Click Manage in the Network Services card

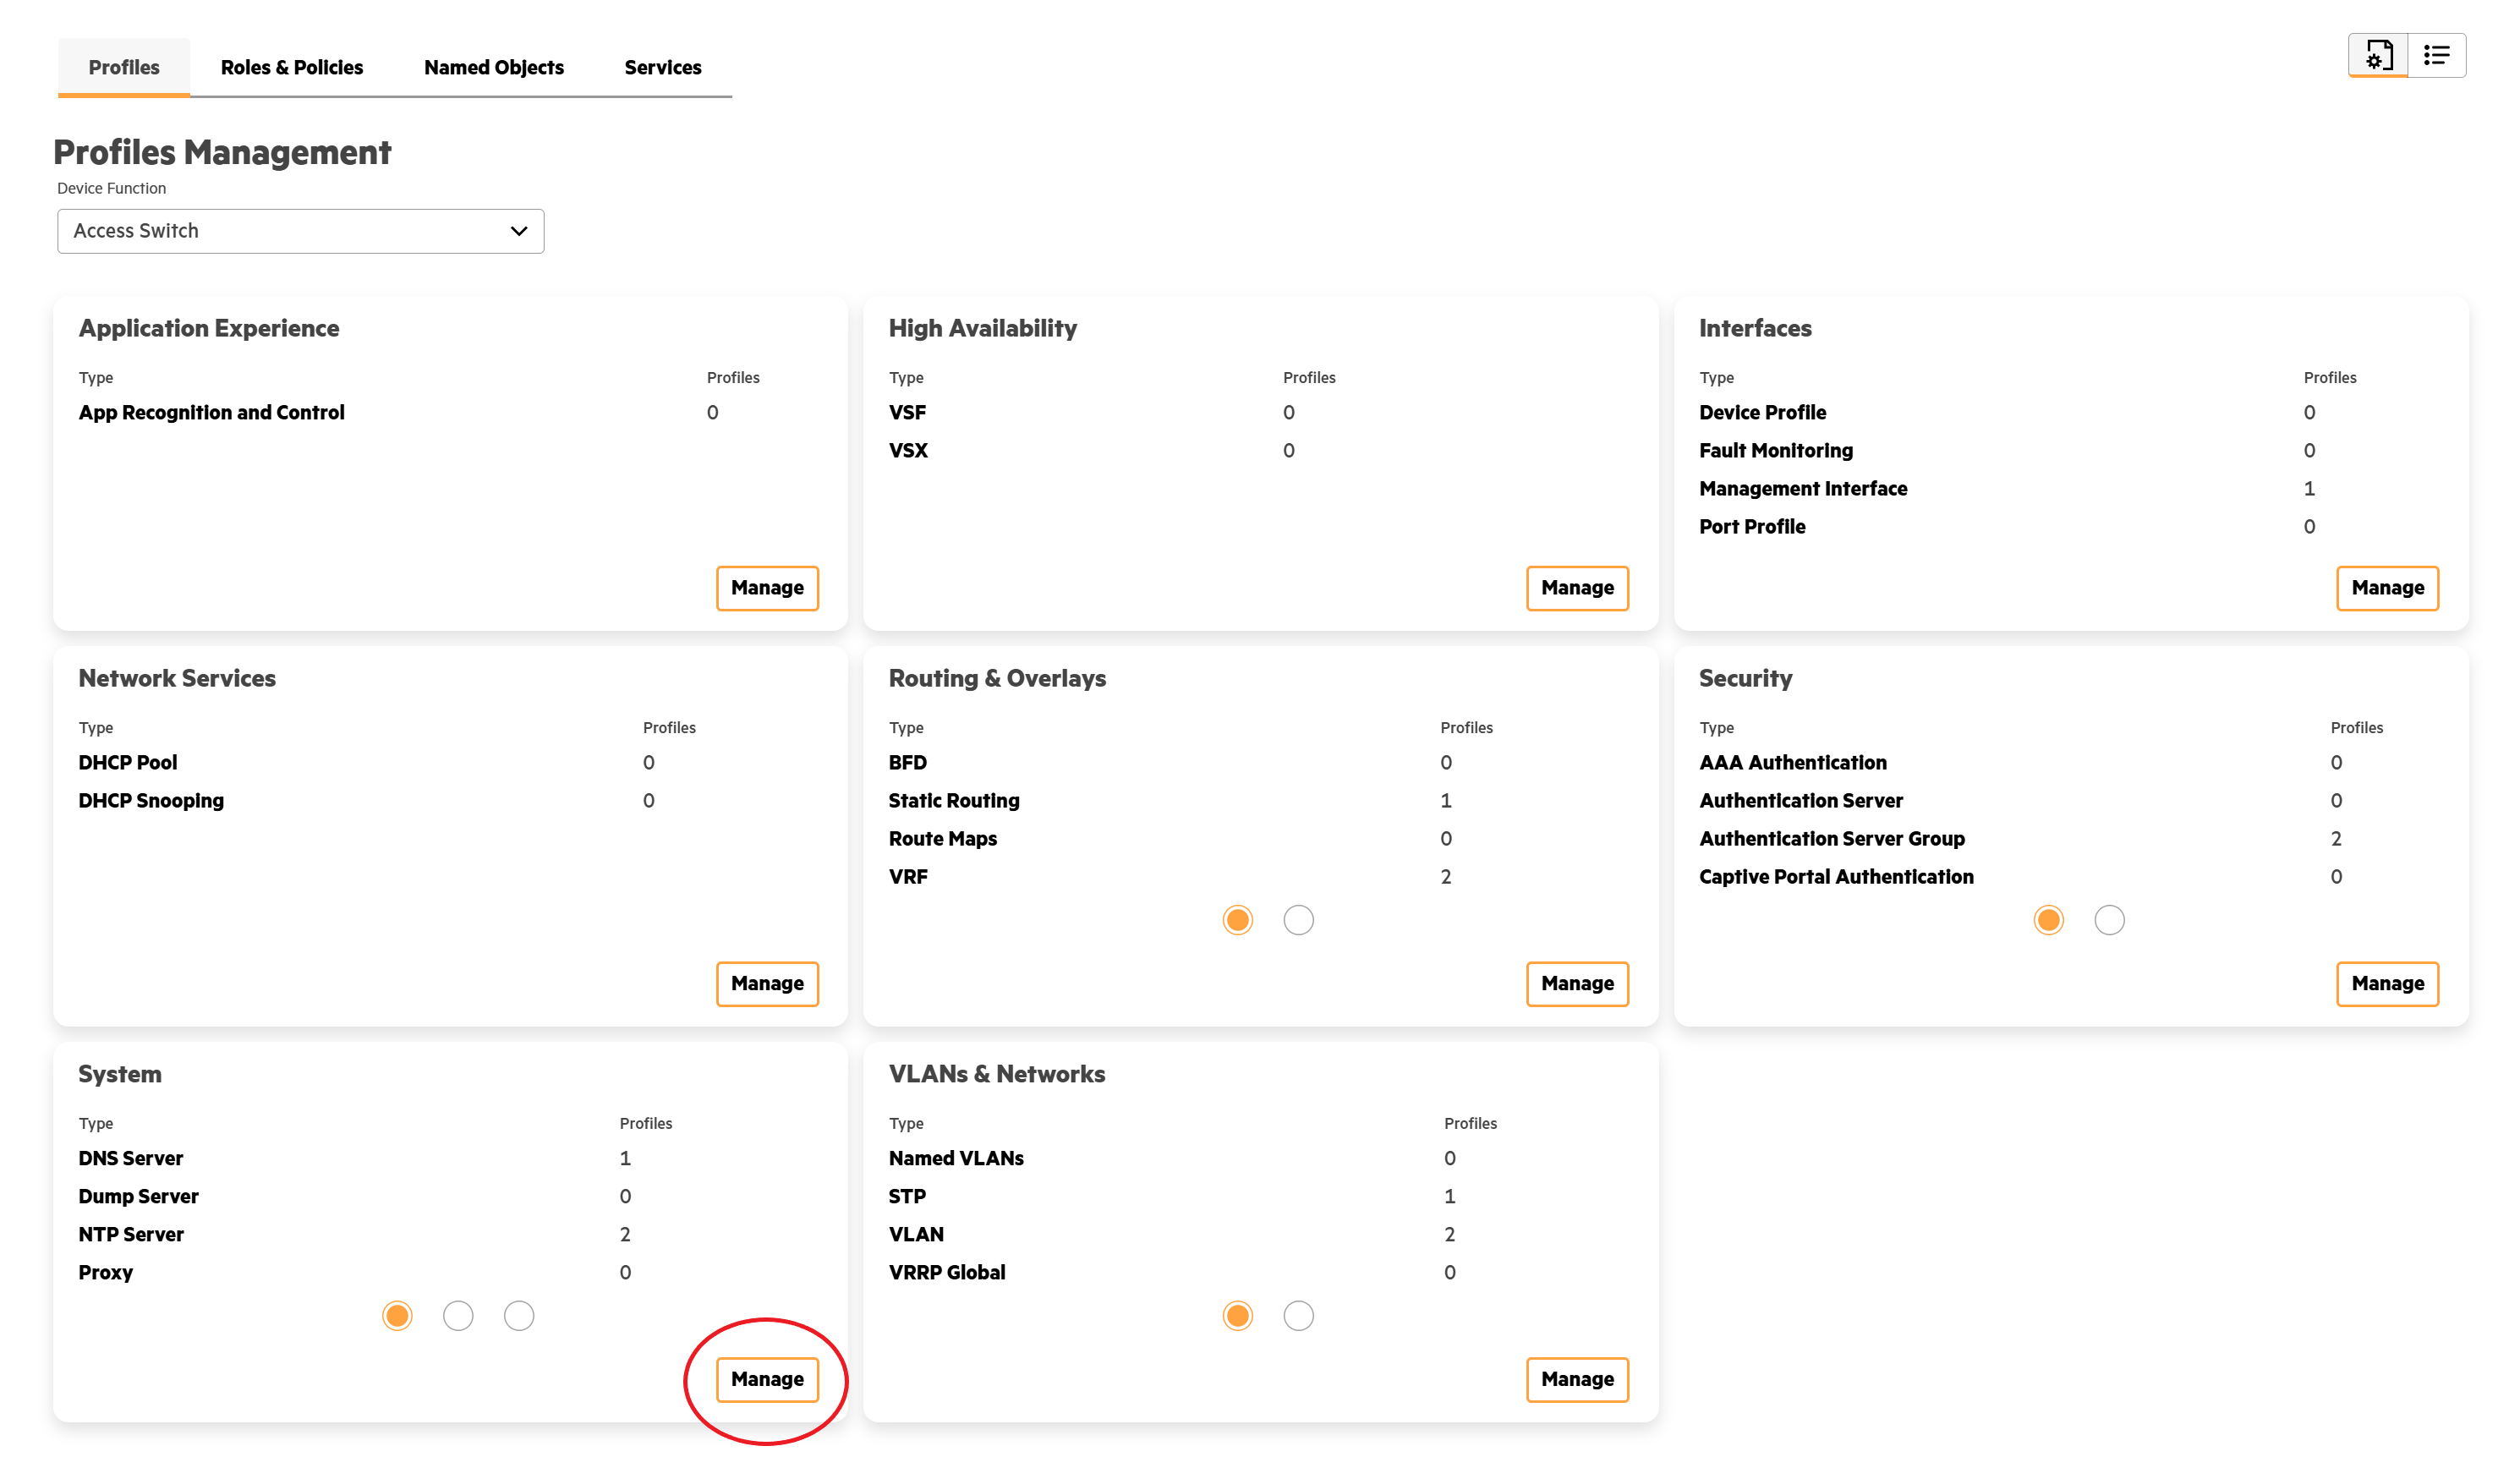click(x=766, y=983)
